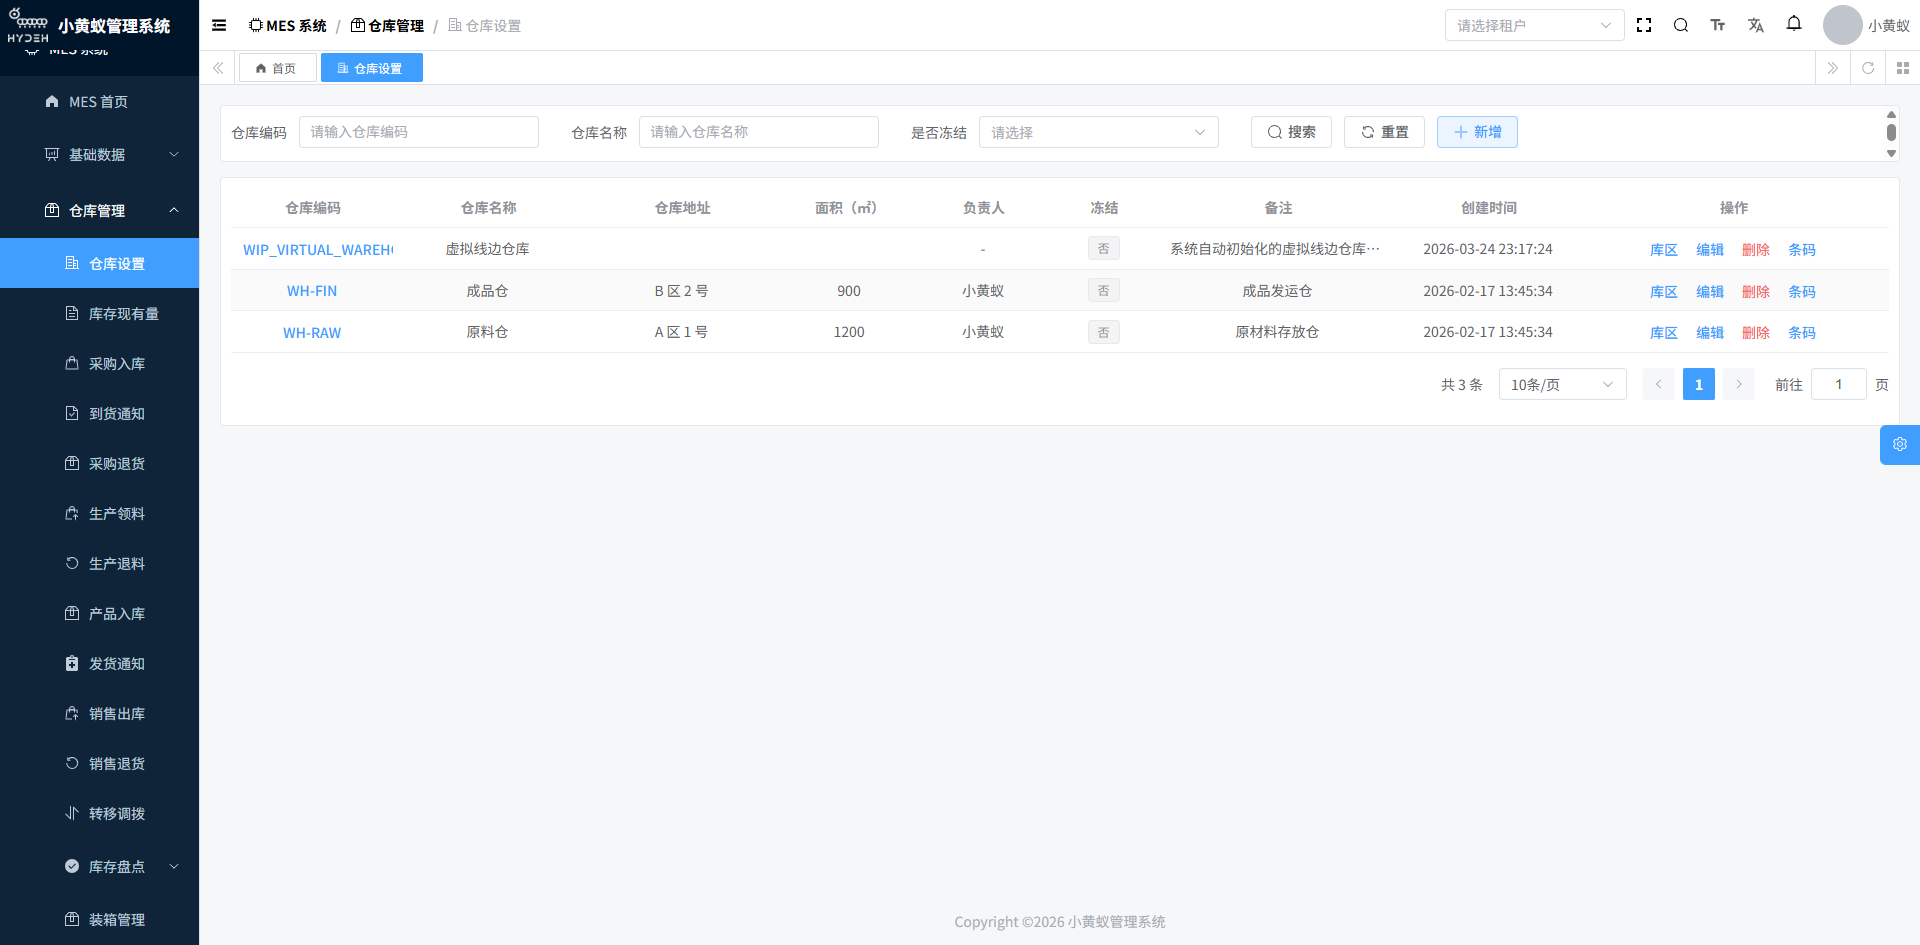Click the 小黄蚁 username in header

click(1889, 25)
